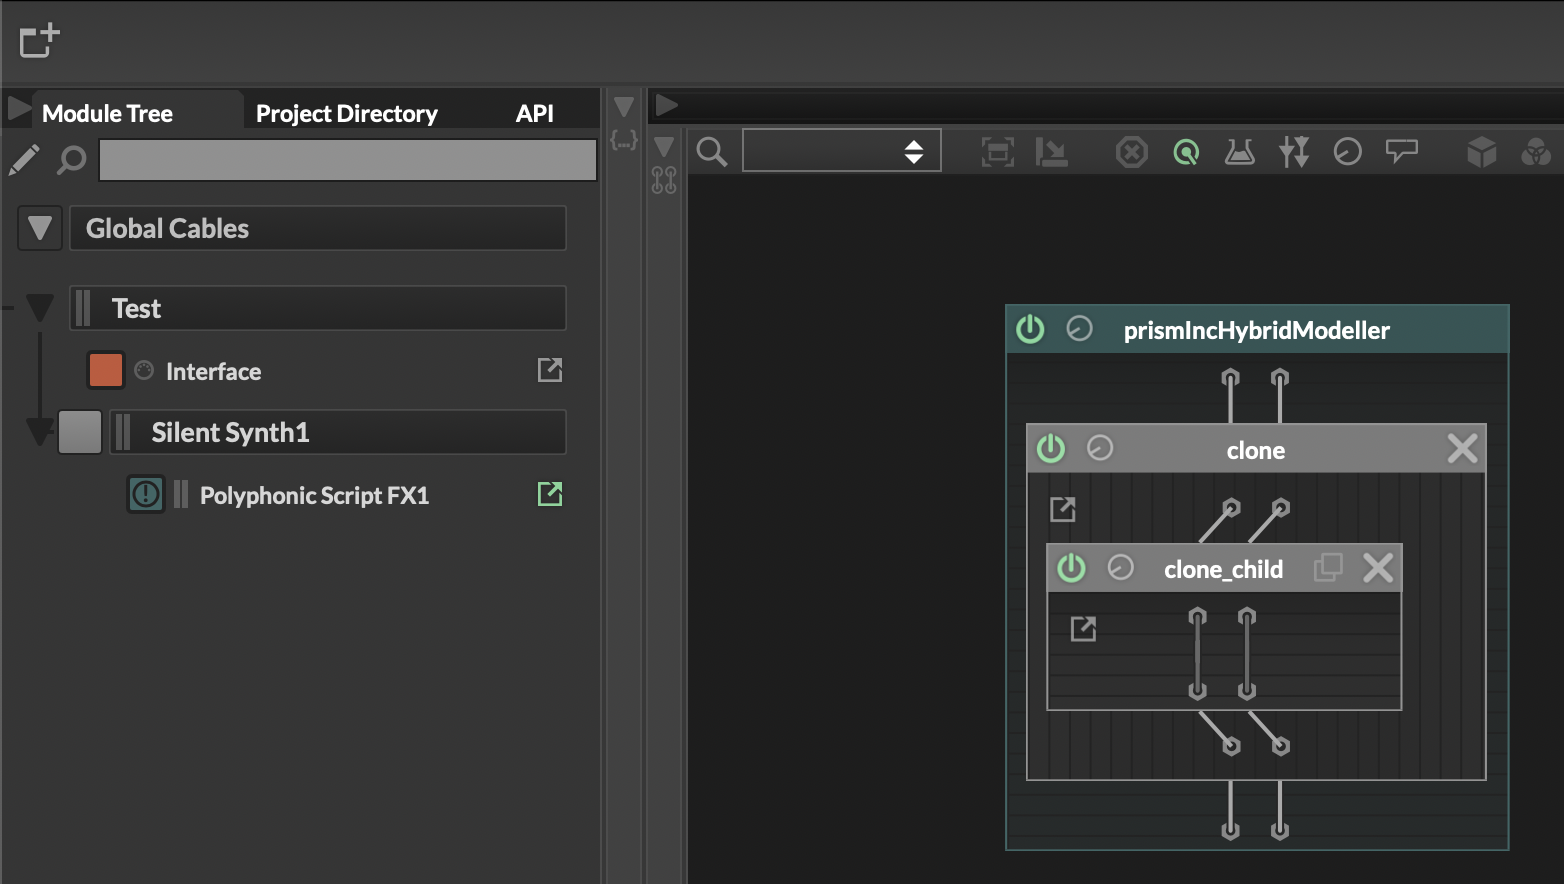Select the clone node title
1564x884 pixels.
pos(1256,450)
